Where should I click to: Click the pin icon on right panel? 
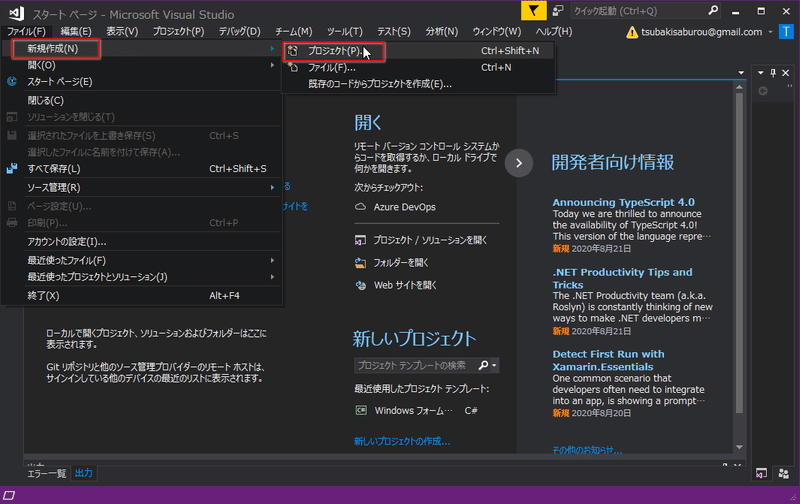coord(773,73)
